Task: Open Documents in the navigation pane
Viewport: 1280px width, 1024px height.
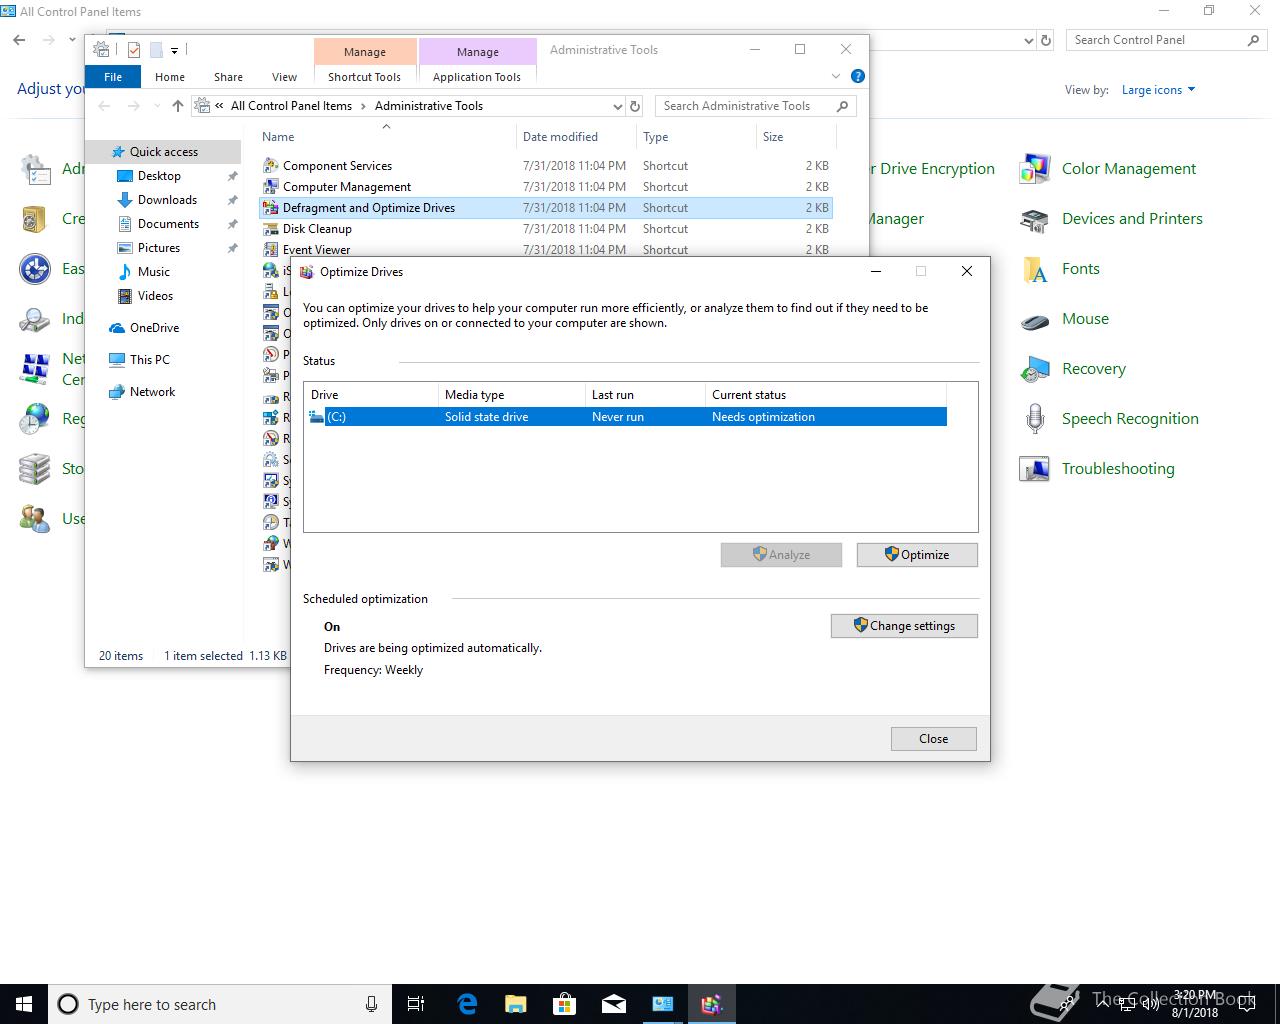Action: [168, 224]
